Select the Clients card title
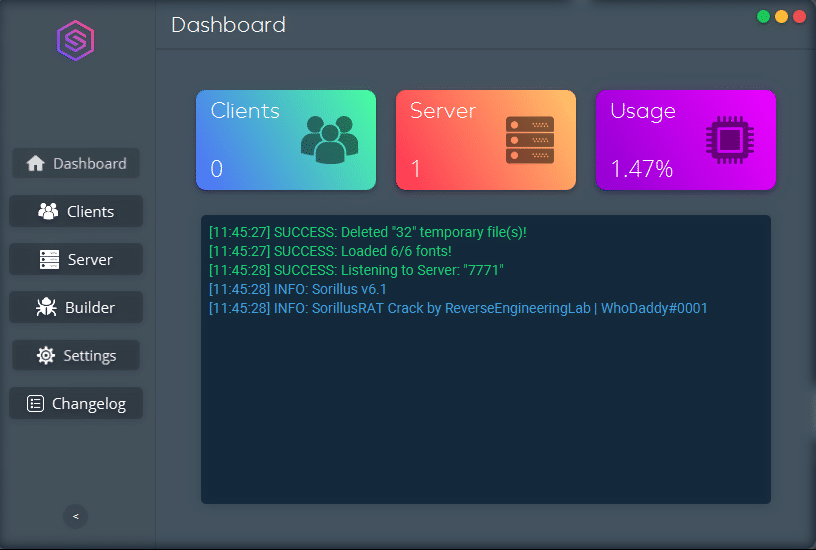The height and width of the screenshot is (550, 816). click(x=245, y=111)
